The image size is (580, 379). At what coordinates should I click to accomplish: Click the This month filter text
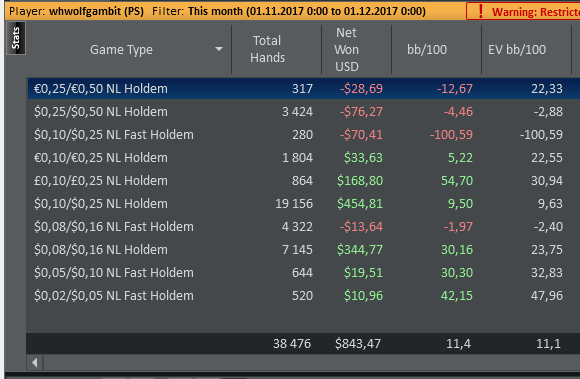point(215,11)
